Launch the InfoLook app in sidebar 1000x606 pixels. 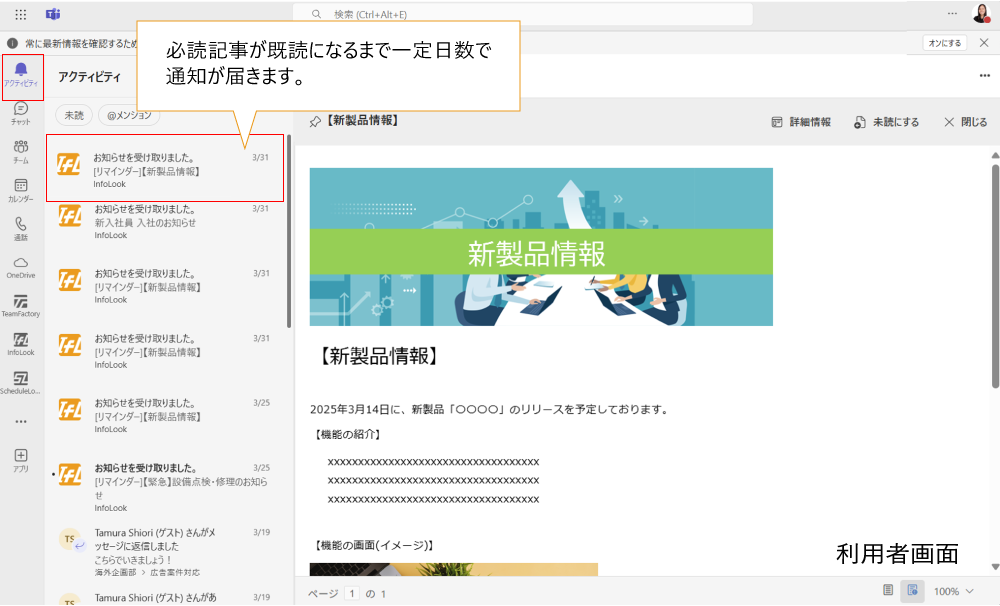coord(21,344)
